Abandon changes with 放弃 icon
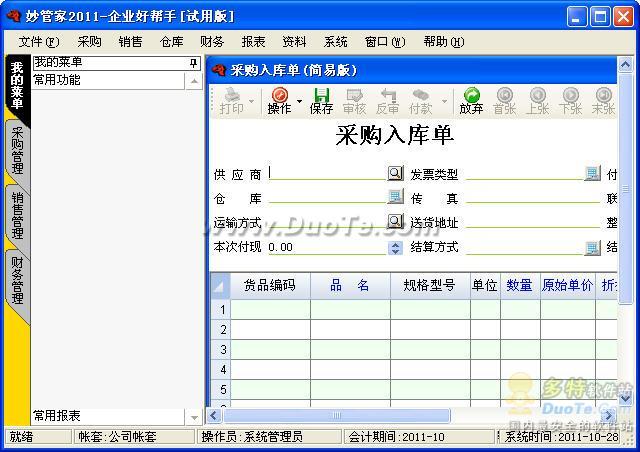This screenshot has width=640, height=452. coord(471,100)
